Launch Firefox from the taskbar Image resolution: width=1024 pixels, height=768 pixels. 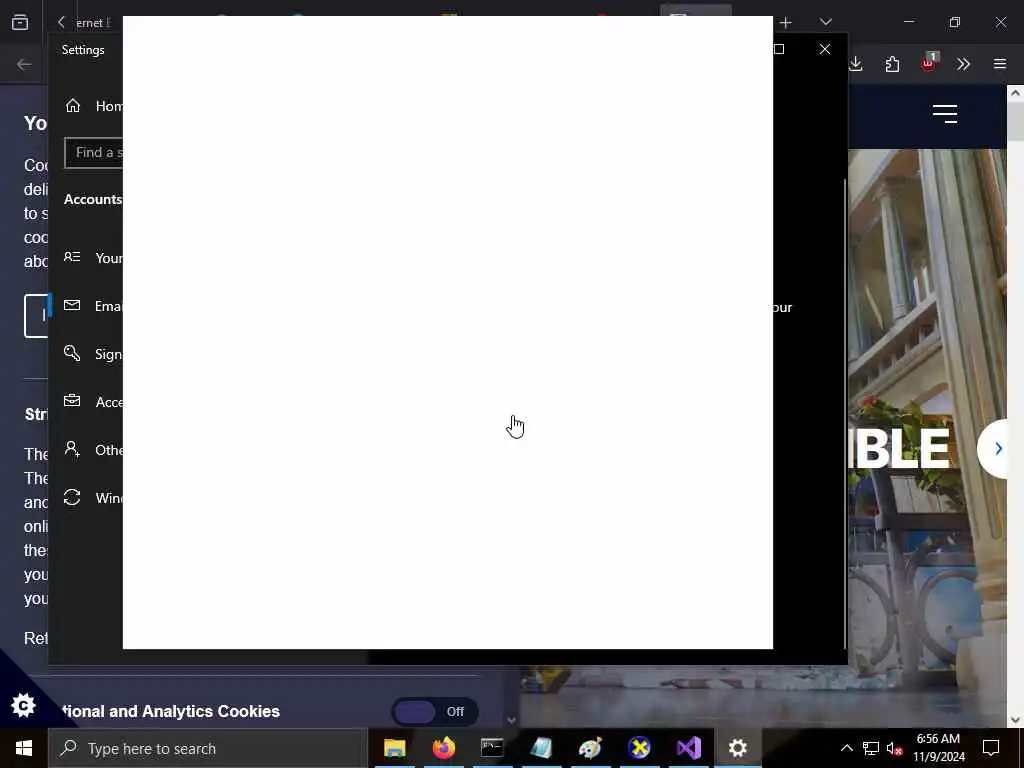(443, 748)
